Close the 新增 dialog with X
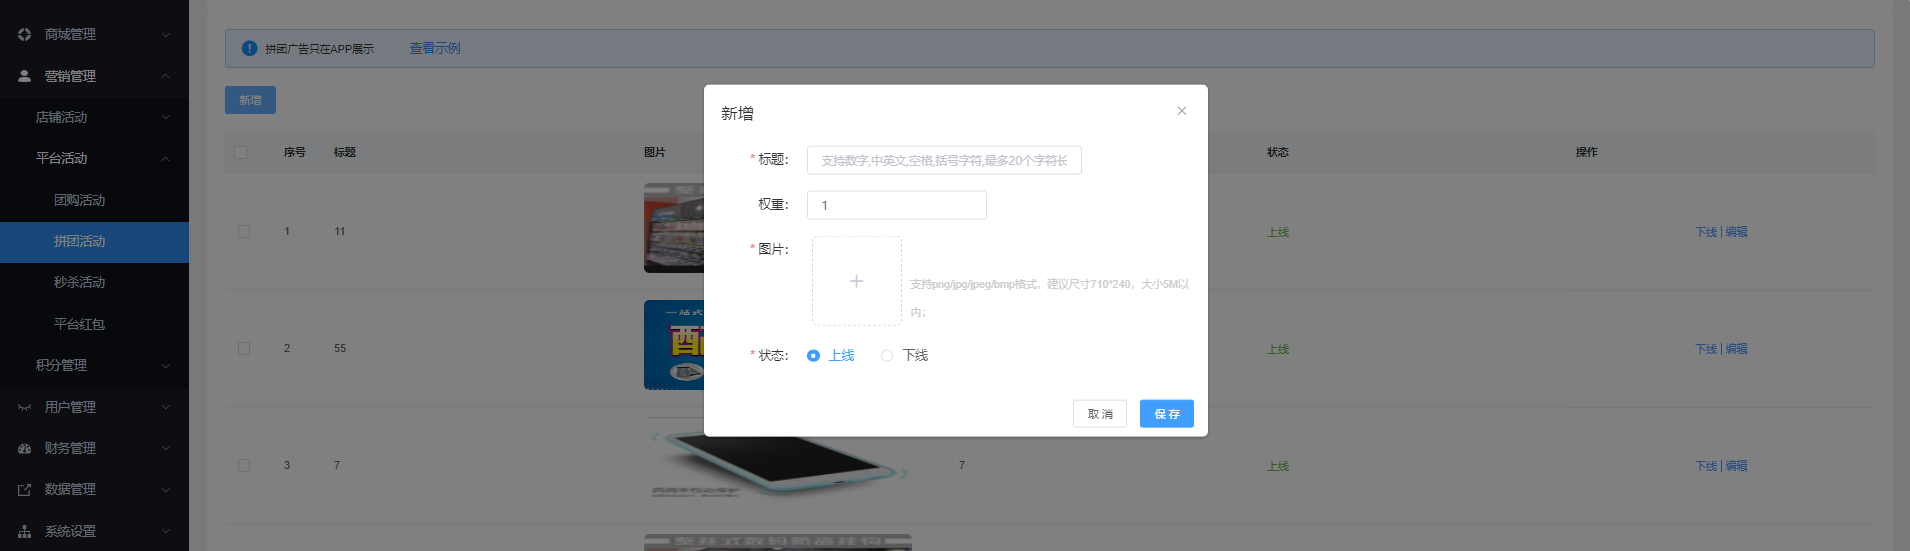1910x551 pixels. [1181, 111]
